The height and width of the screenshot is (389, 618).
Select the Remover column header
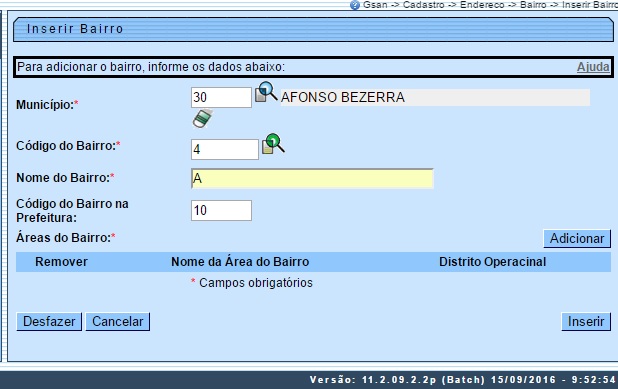coord(61,262)
